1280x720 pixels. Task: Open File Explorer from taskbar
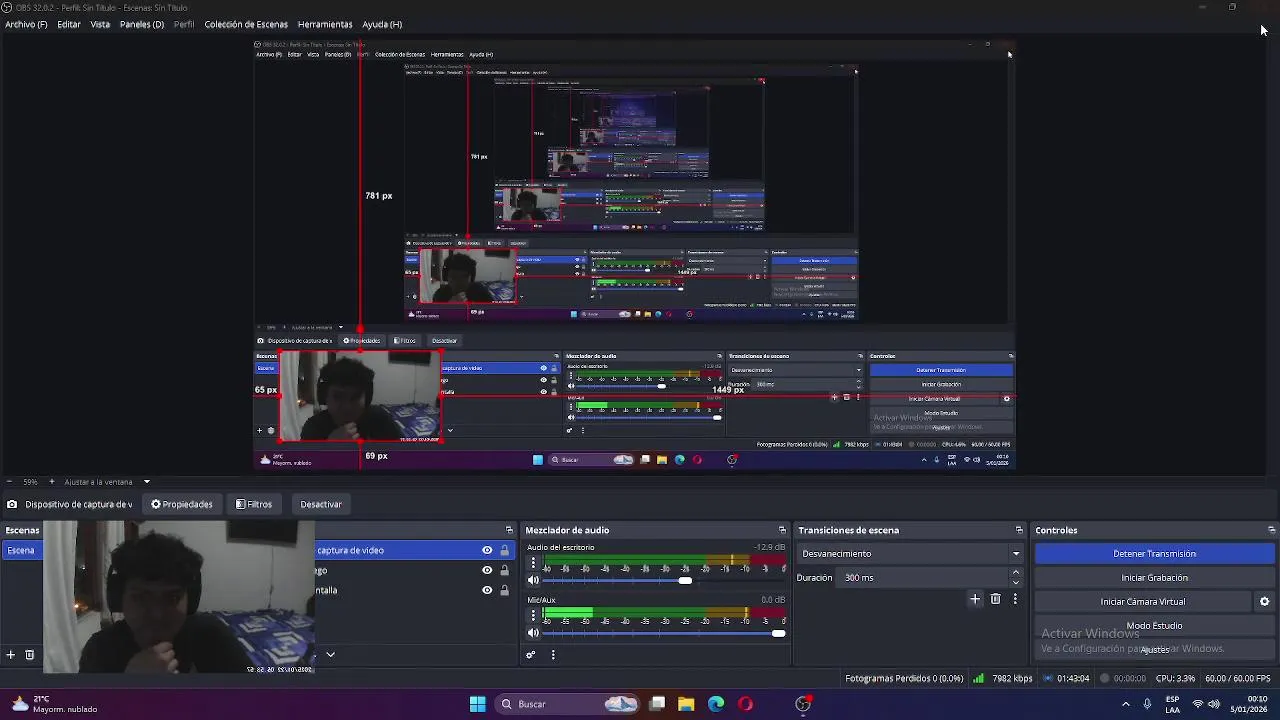(x=686, y=704)
